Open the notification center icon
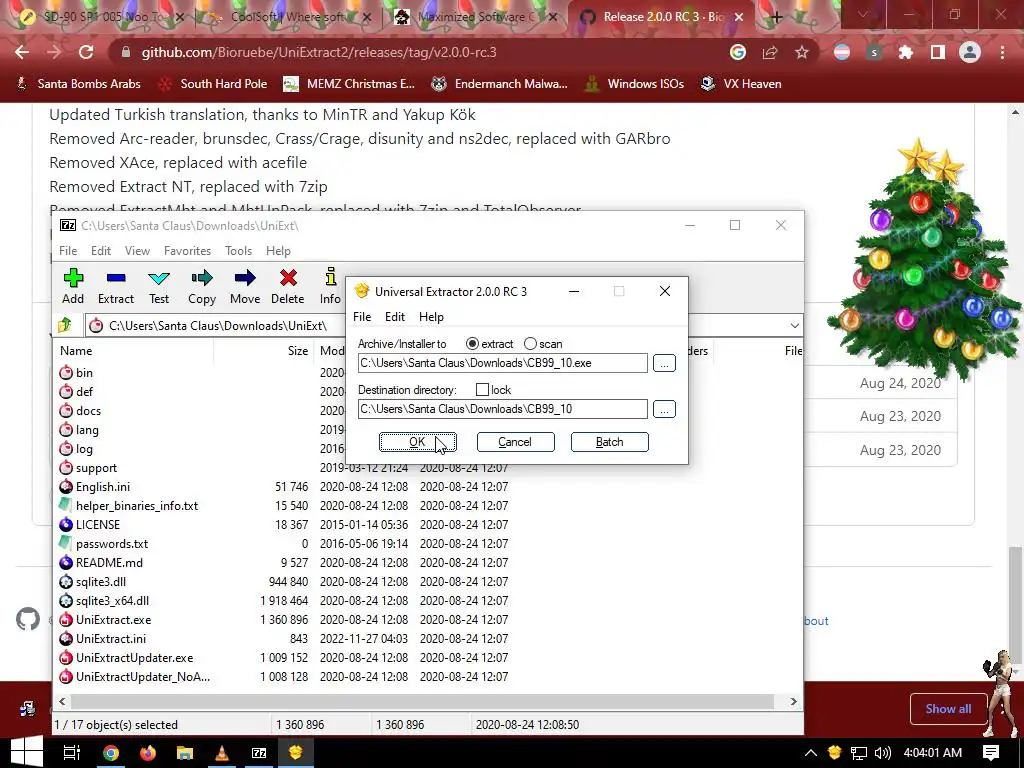 coord(991,752)
